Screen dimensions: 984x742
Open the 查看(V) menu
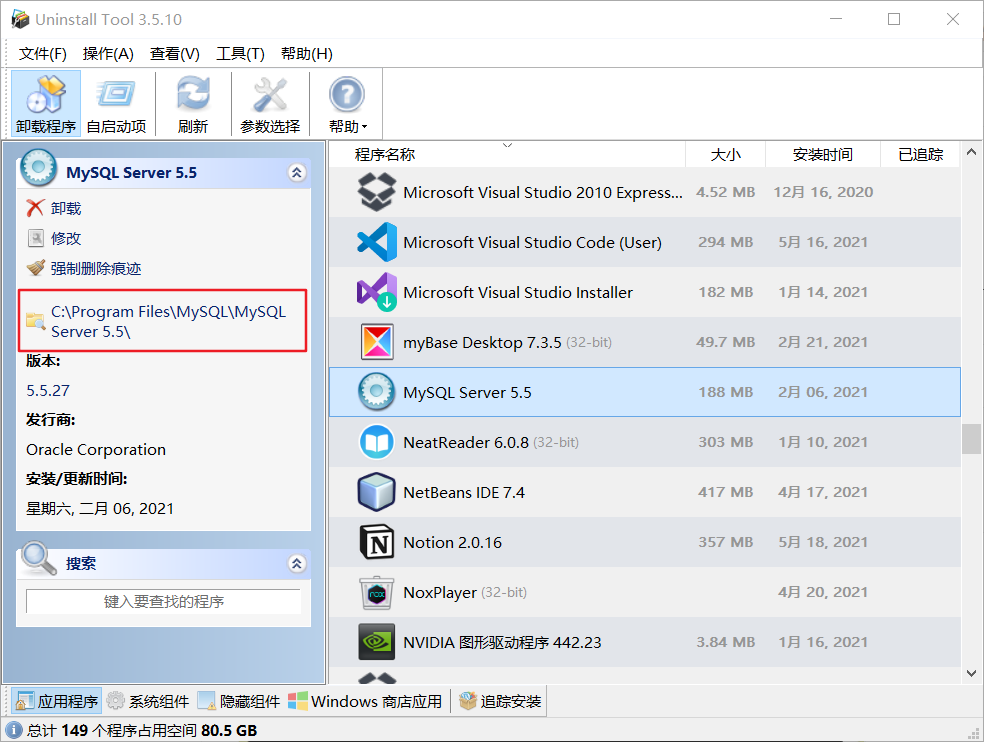174,54
